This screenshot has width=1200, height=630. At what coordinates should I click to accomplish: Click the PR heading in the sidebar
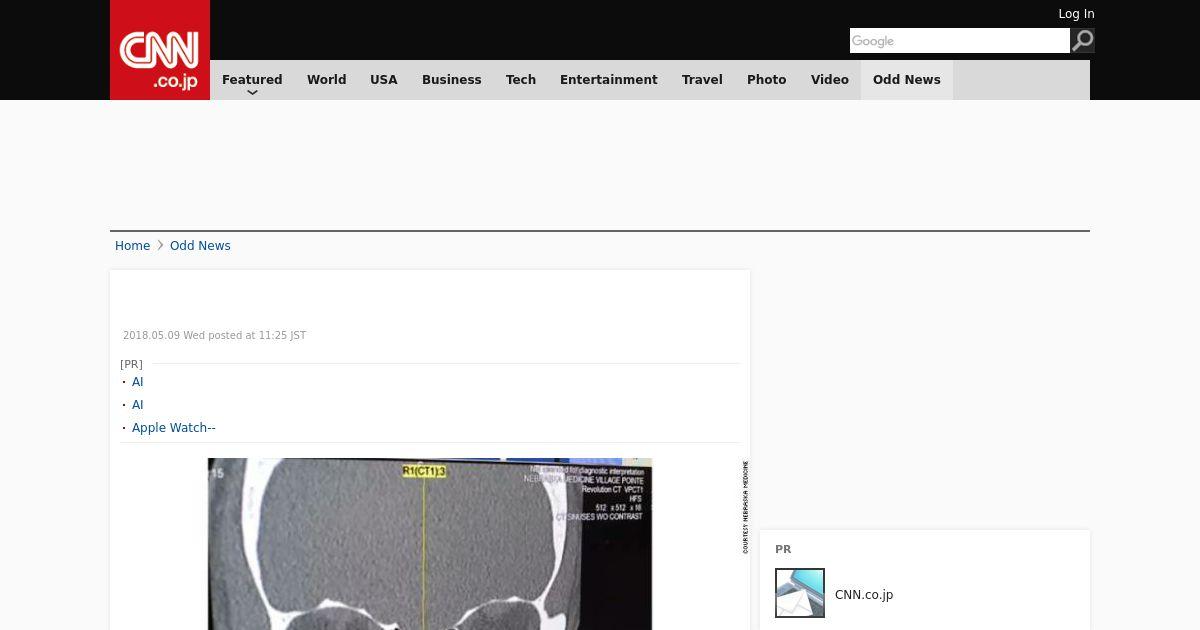point(783,549)
